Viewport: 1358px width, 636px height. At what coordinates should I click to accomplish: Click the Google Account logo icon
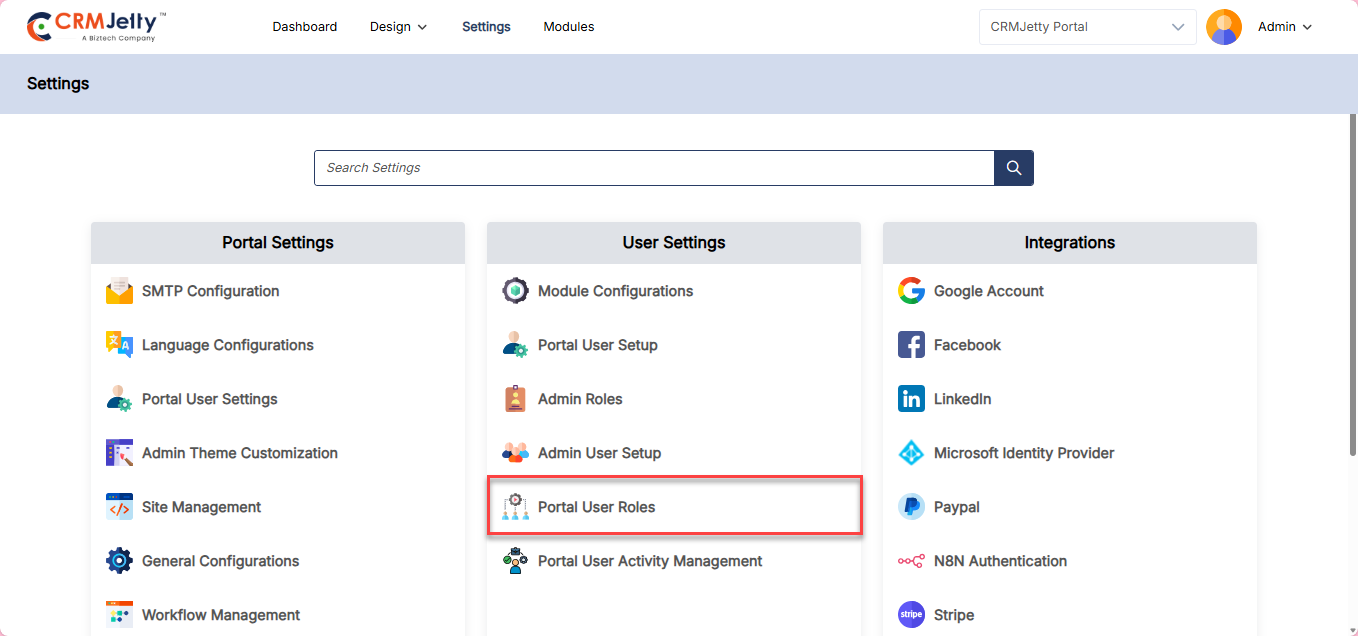point(911,291)
